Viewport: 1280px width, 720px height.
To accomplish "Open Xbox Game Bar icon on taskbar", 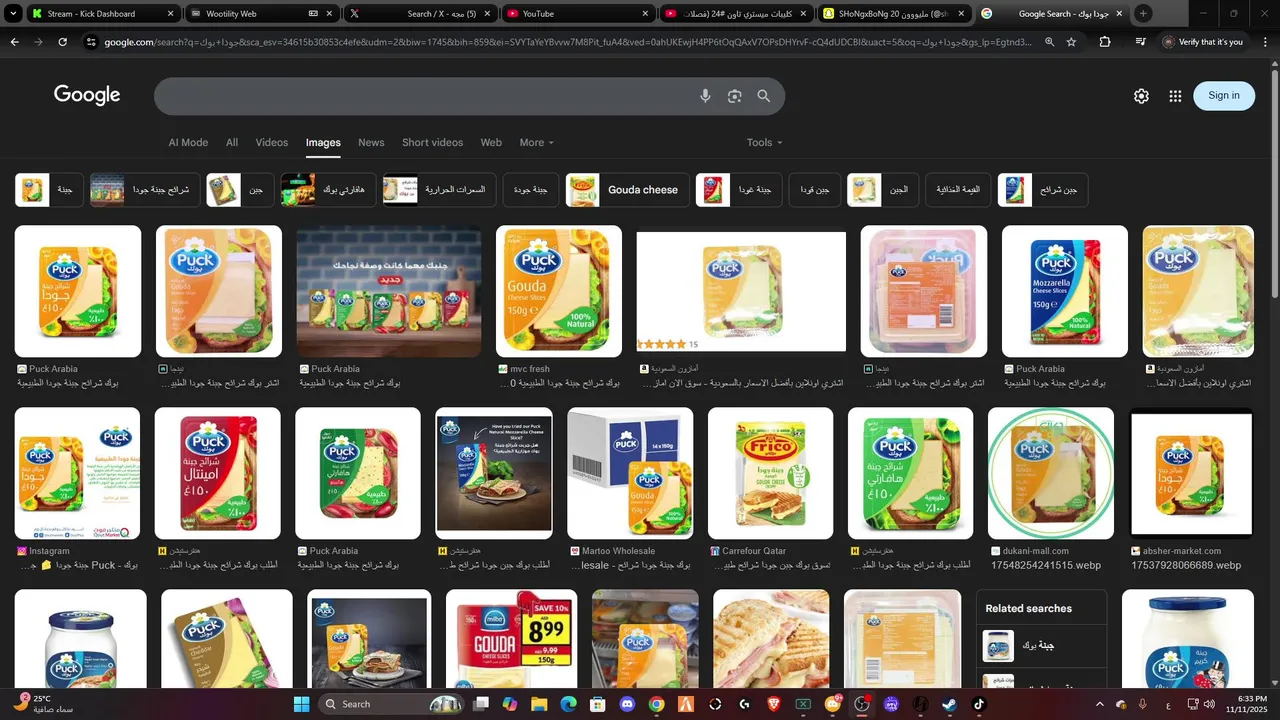I will (803, 704).
